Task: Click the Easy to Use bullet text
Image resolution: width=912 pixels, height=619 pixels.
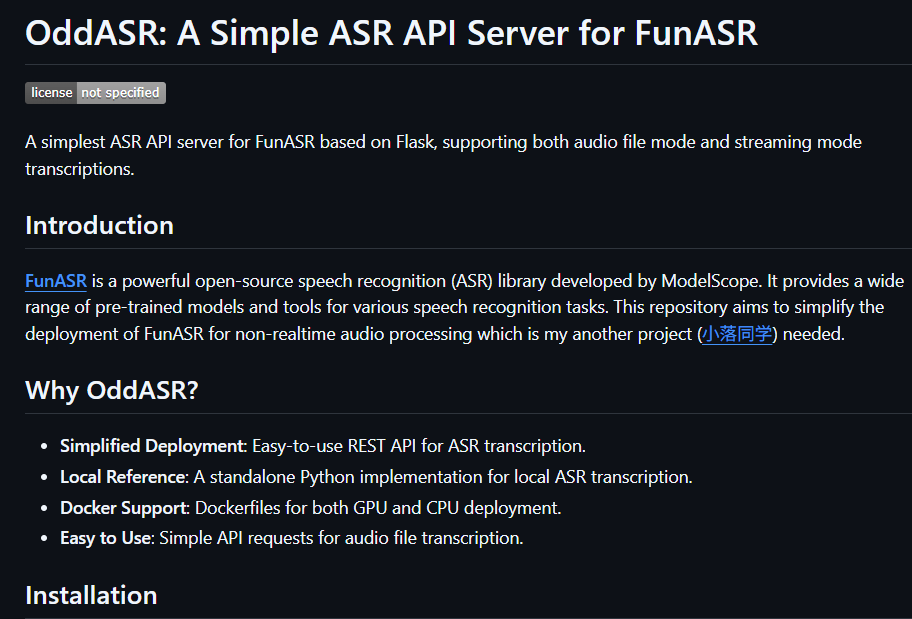Action: [x=291, y=538]
